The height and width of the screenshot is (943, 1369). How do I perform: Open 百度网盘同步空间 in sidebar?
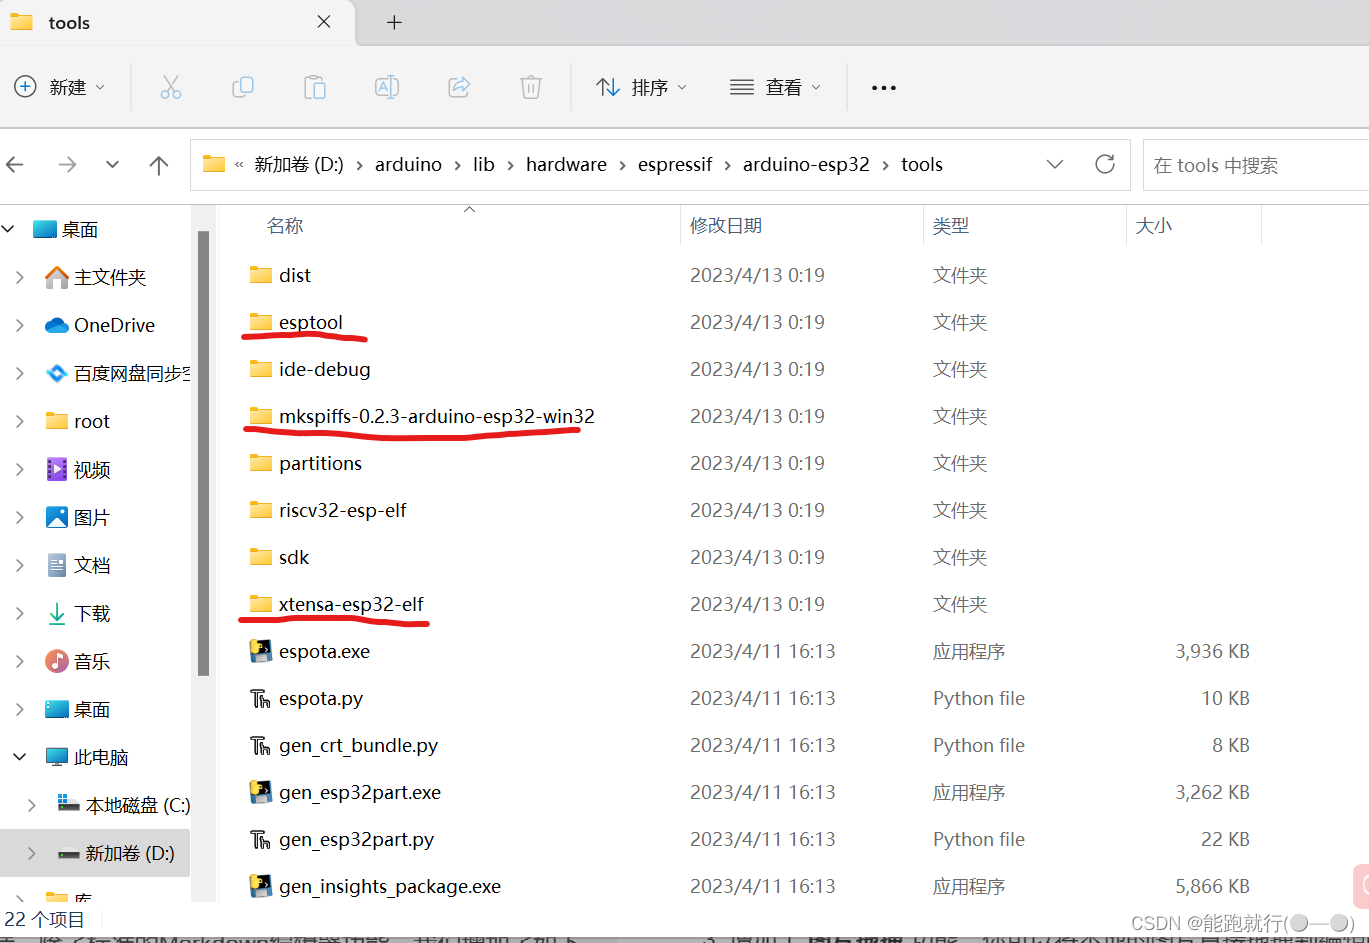point(120,373)
